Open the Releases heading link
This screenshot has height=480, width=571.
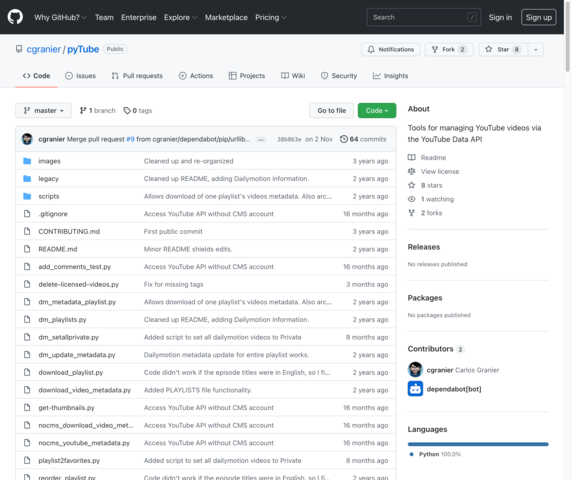point(424,247)
